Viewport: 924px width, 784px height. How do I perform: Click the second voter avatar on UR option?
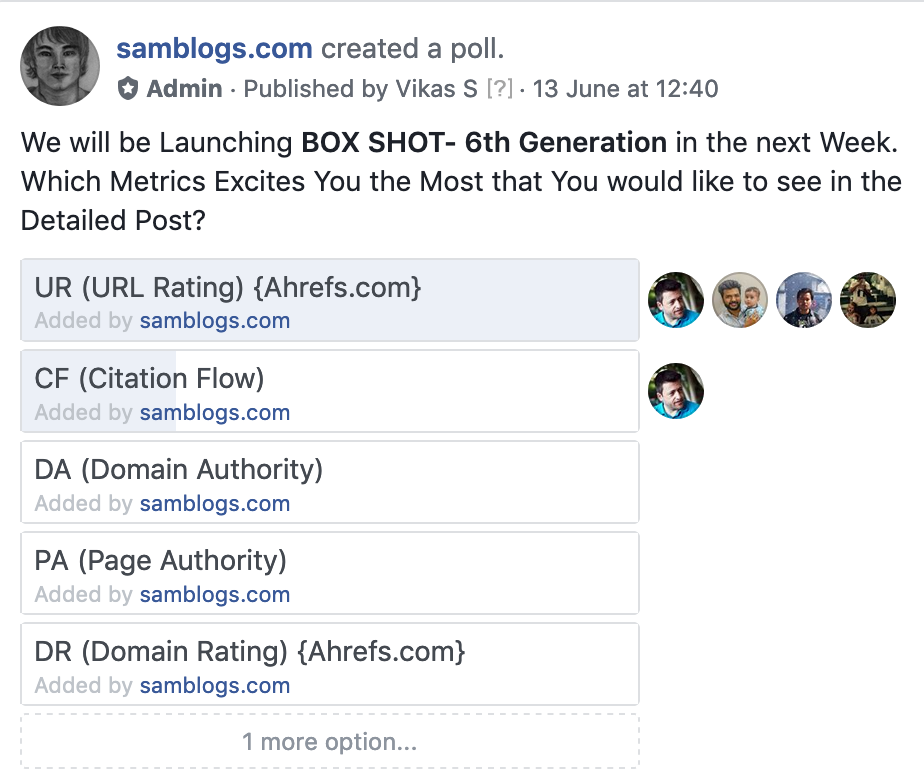[x=740, y=300]
